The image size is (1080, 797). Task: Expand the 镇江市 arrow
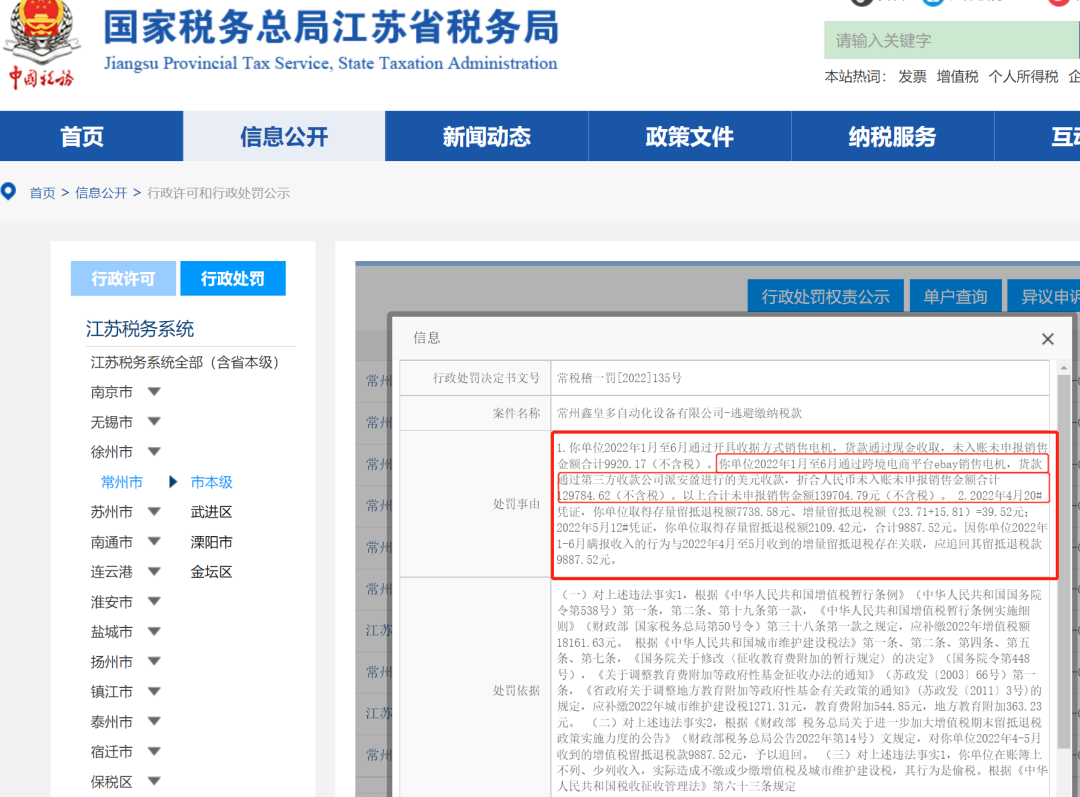pos(154,691)
